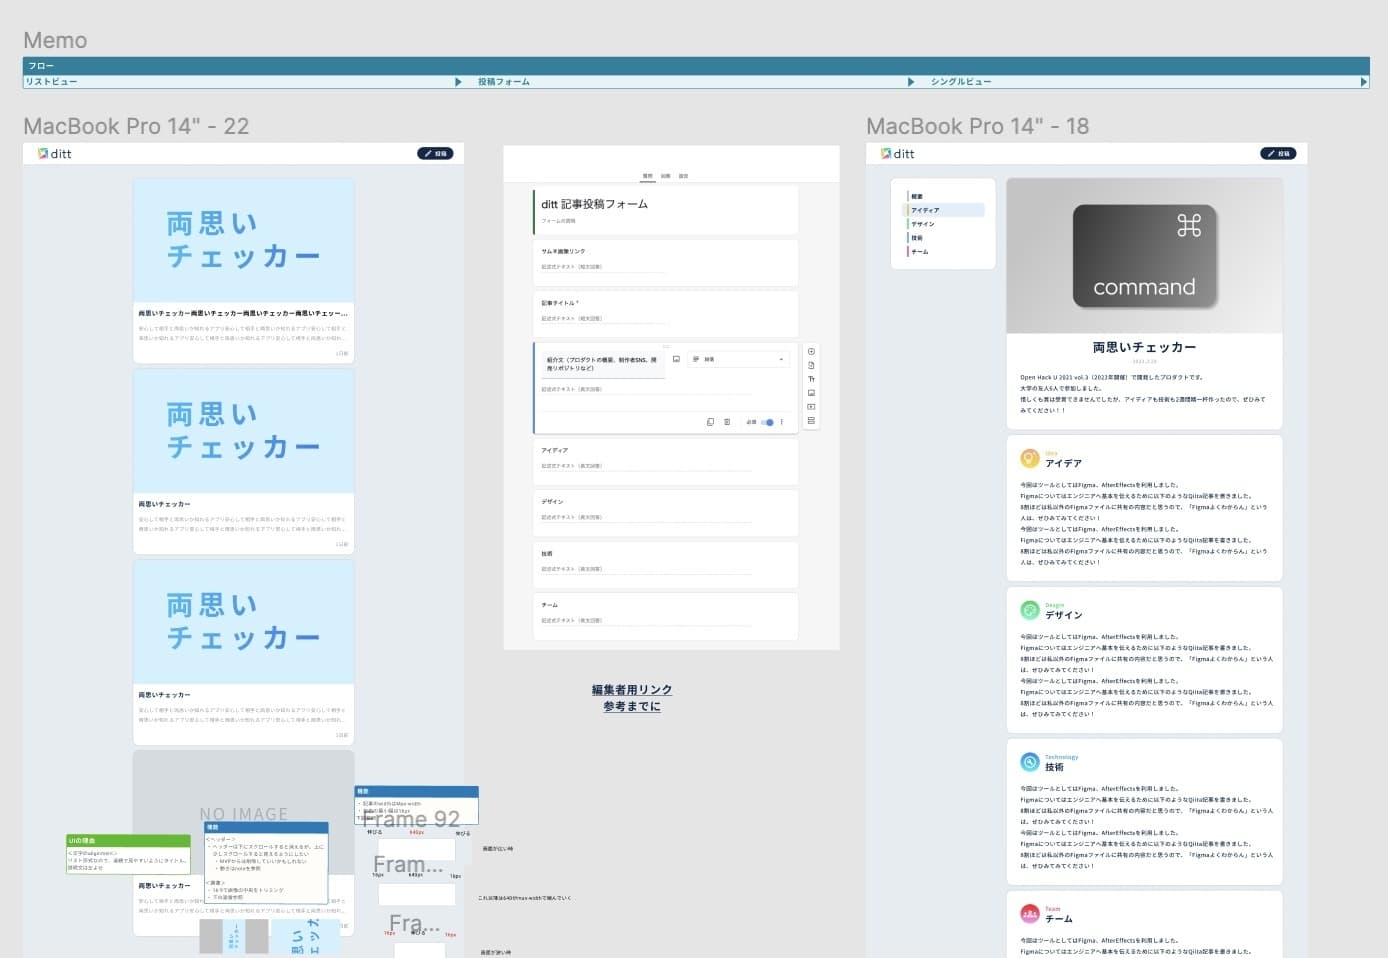The height and width of the screenshot is (958, 1388).
Task: Click the add title Tt icon
Action: click(x=811, y=379)
